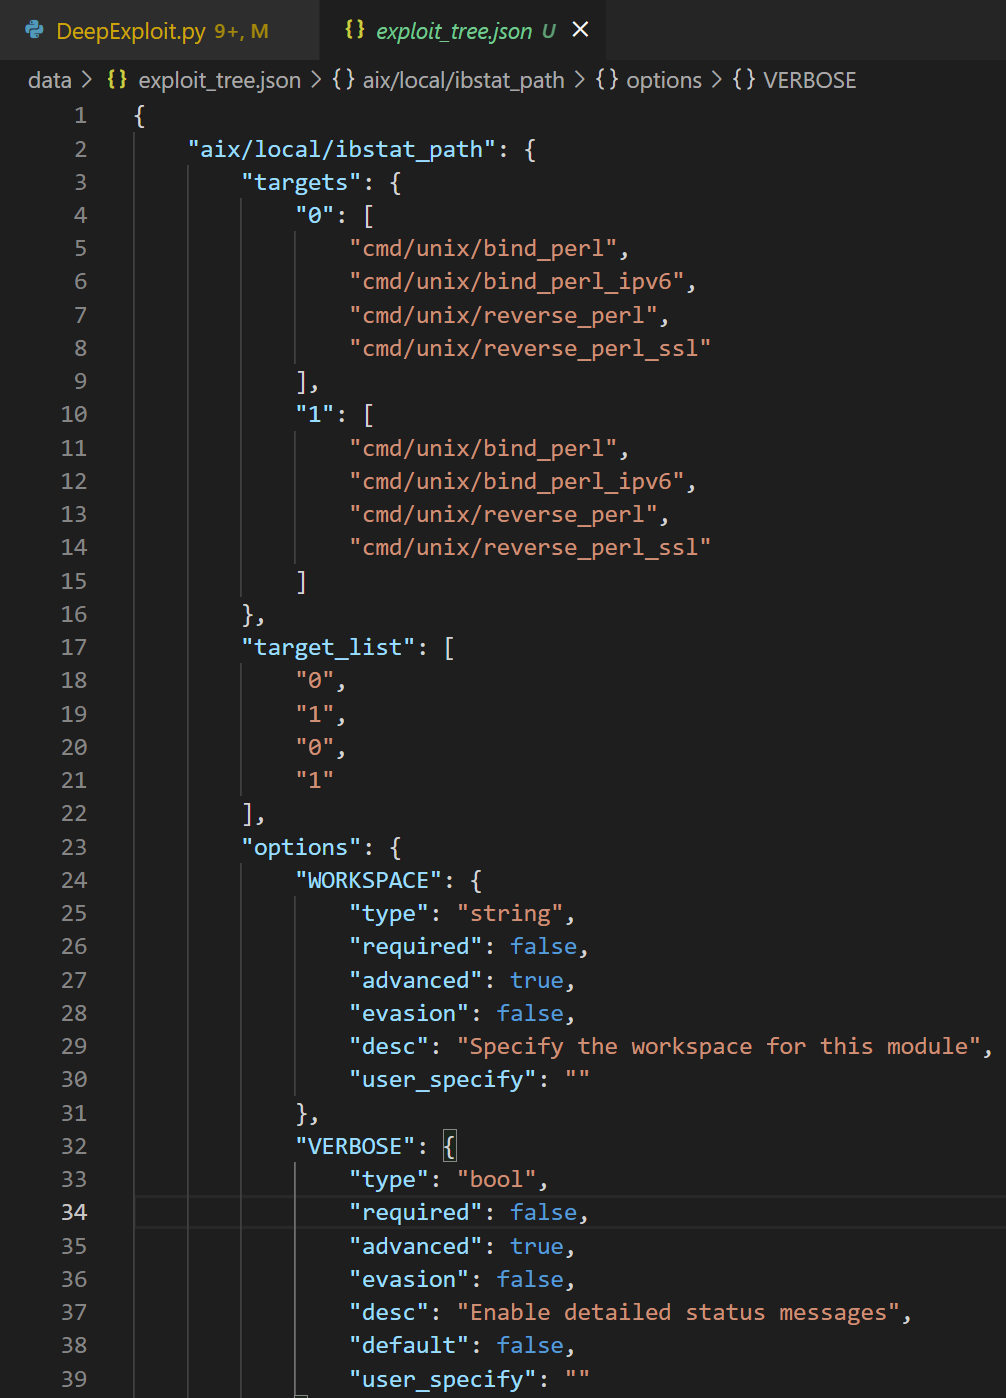The height and width of the screenshot is (1398, 1006).
Task: Click the braces icon before VERBOSE in the breadcrumb
Action: 743,80
